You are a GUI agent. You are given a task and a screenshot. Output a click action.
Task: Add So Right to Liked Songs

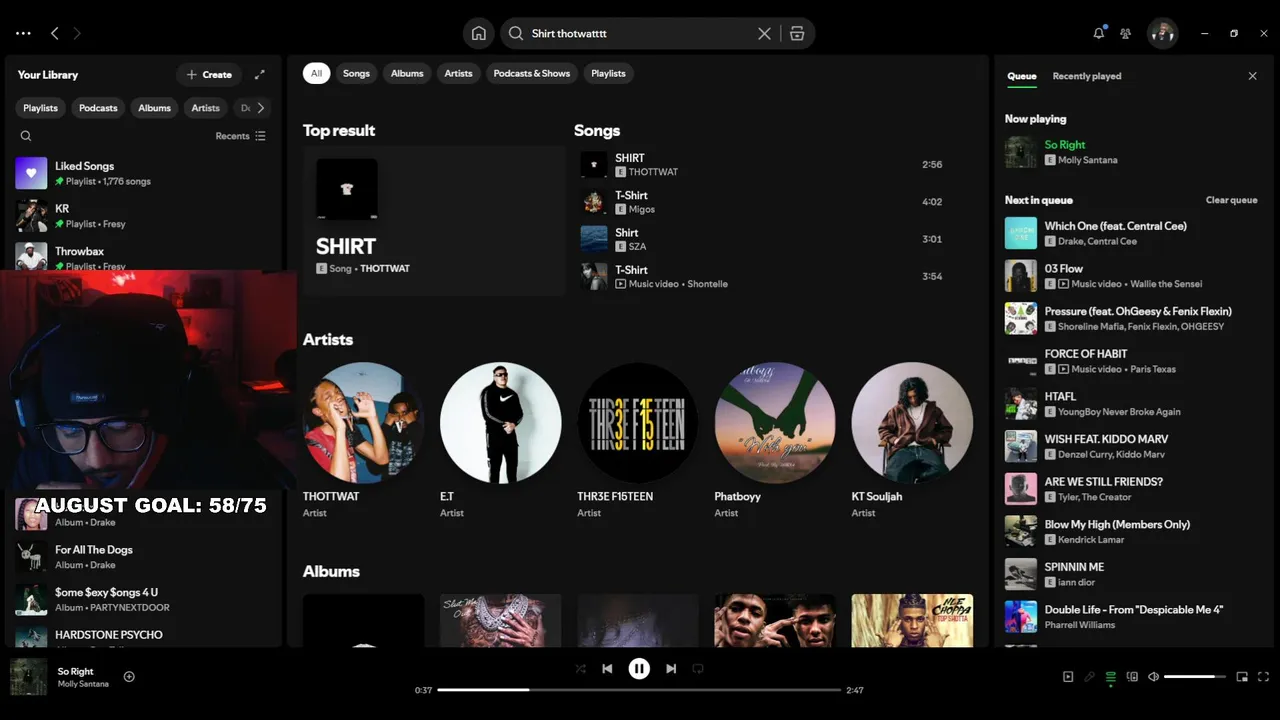coord(129,677)
